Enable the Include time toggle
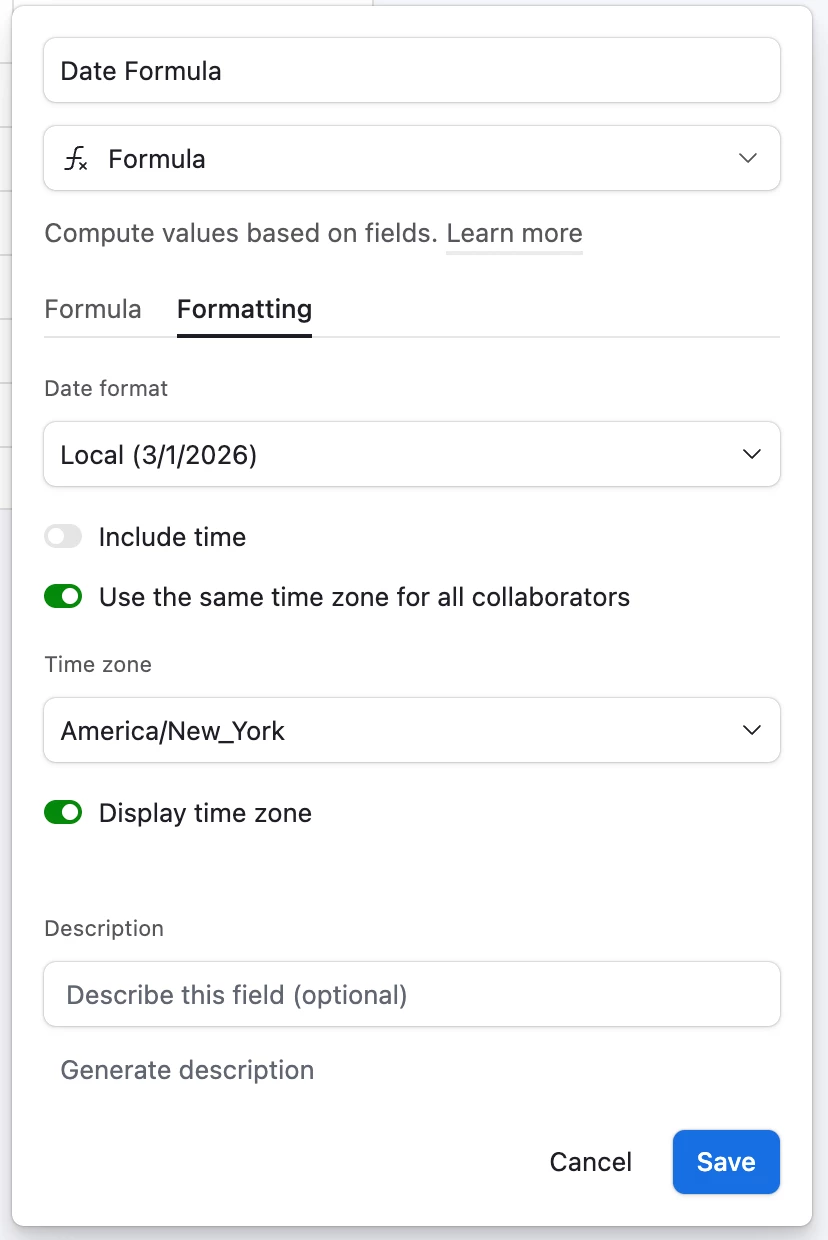 63,537
